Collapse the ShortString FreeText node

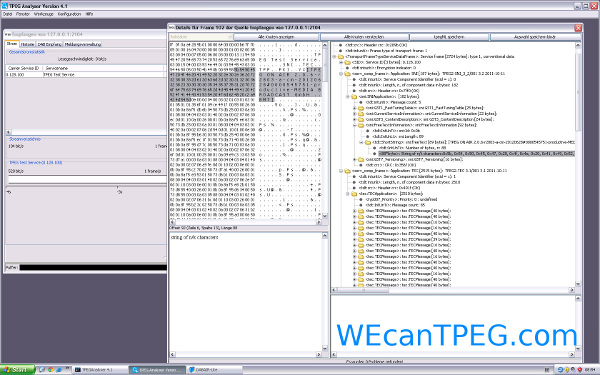coord(362,142)
